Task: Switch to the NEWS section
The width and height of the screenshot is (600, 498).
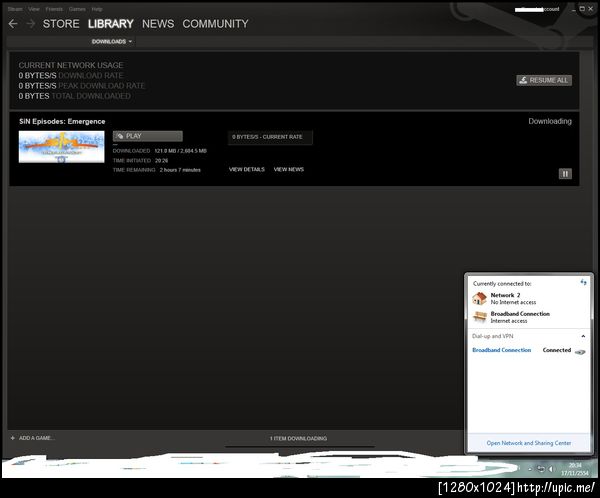Action: (158, 24)
